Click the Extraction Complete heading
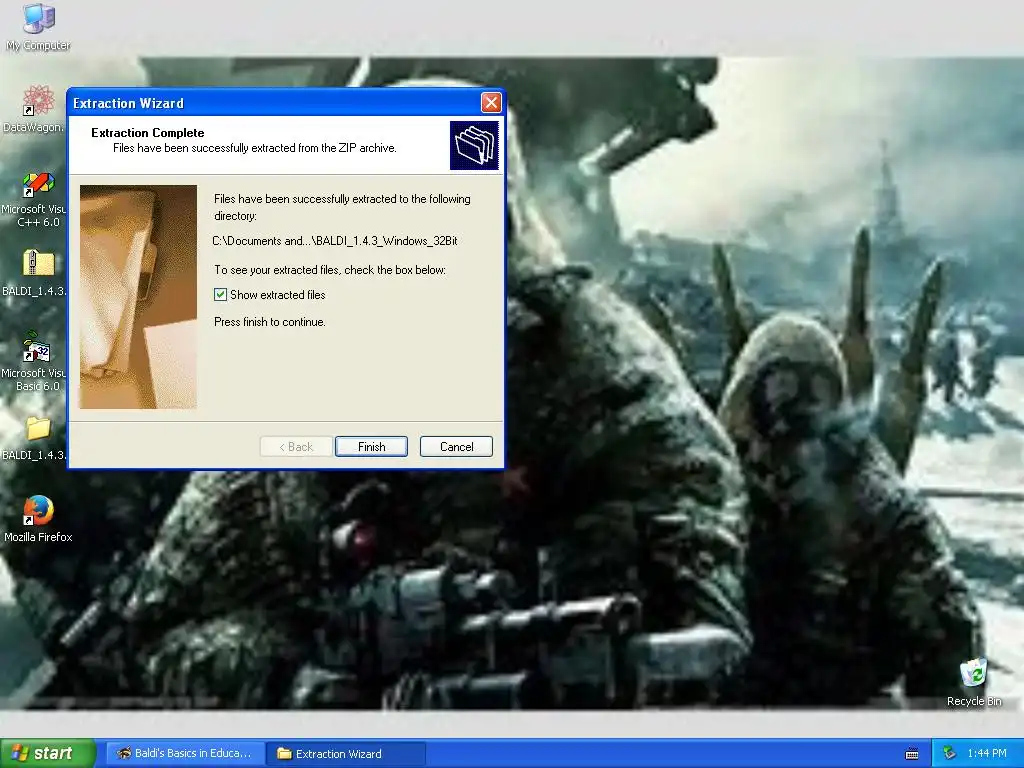 pos(148,133)
